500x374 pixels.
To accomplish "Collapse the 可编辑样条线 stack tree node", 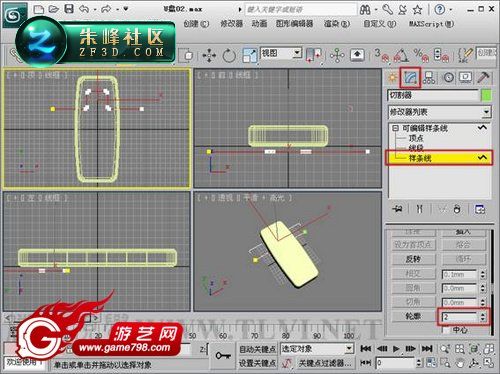I will [395, 128].
